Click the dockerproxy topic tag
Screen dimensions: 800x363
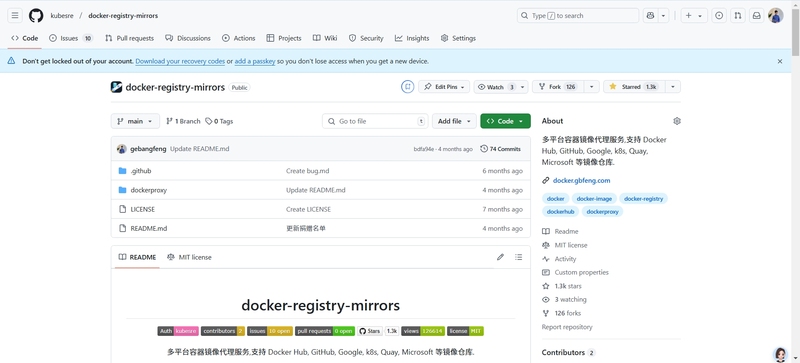tap(603, 211)
